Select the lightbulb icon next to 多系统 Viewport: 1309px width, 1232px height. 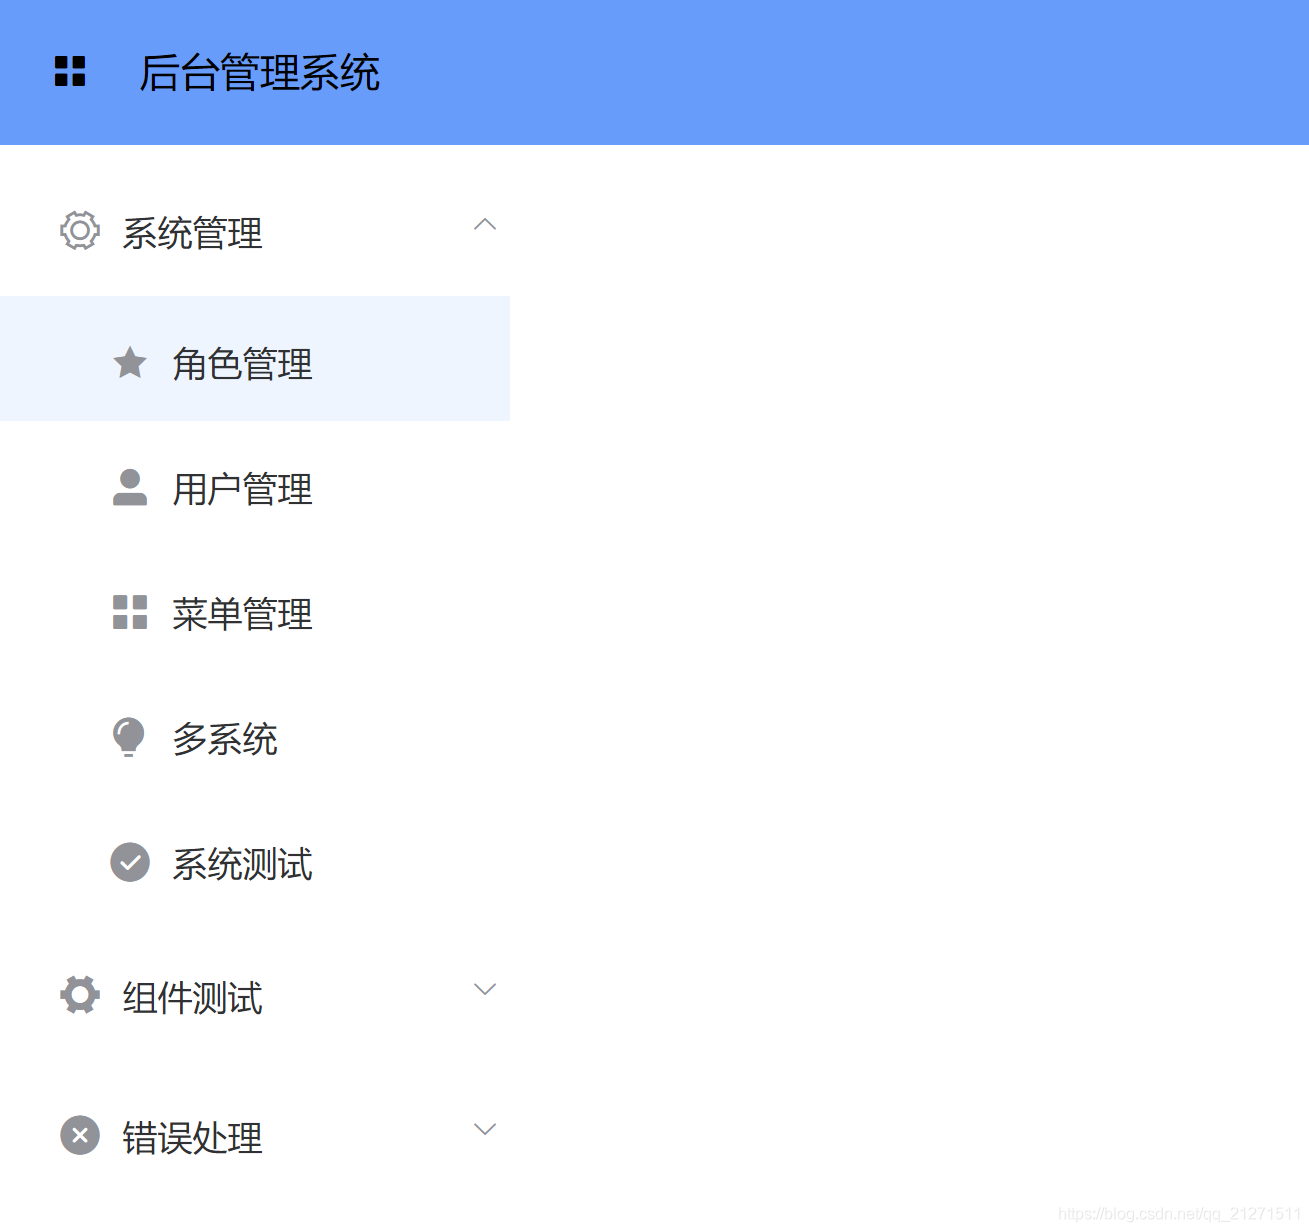(129, 738)
